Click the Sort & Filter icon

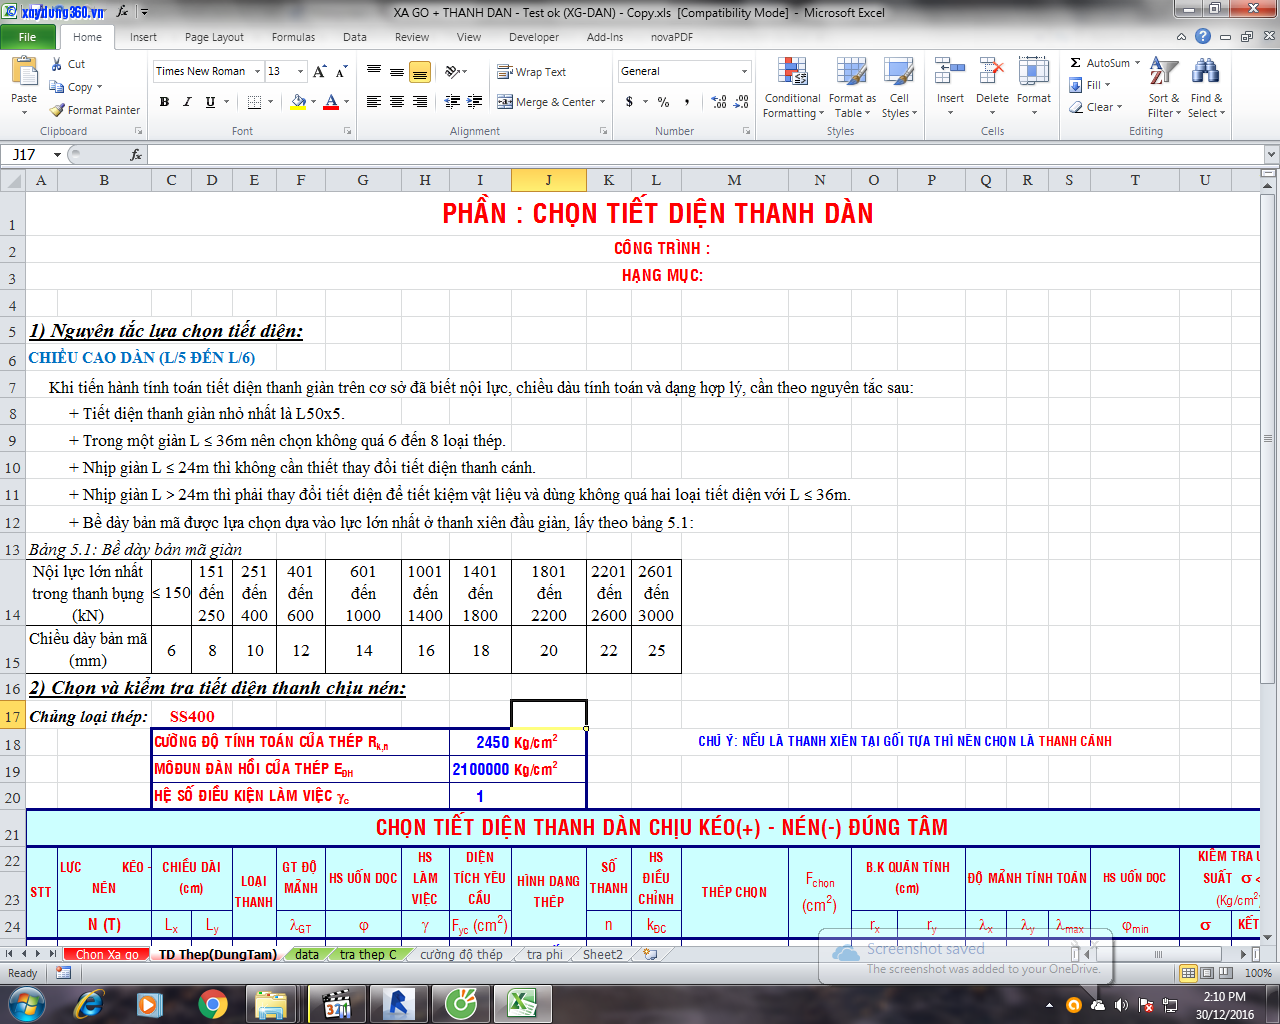point(1163,73)
